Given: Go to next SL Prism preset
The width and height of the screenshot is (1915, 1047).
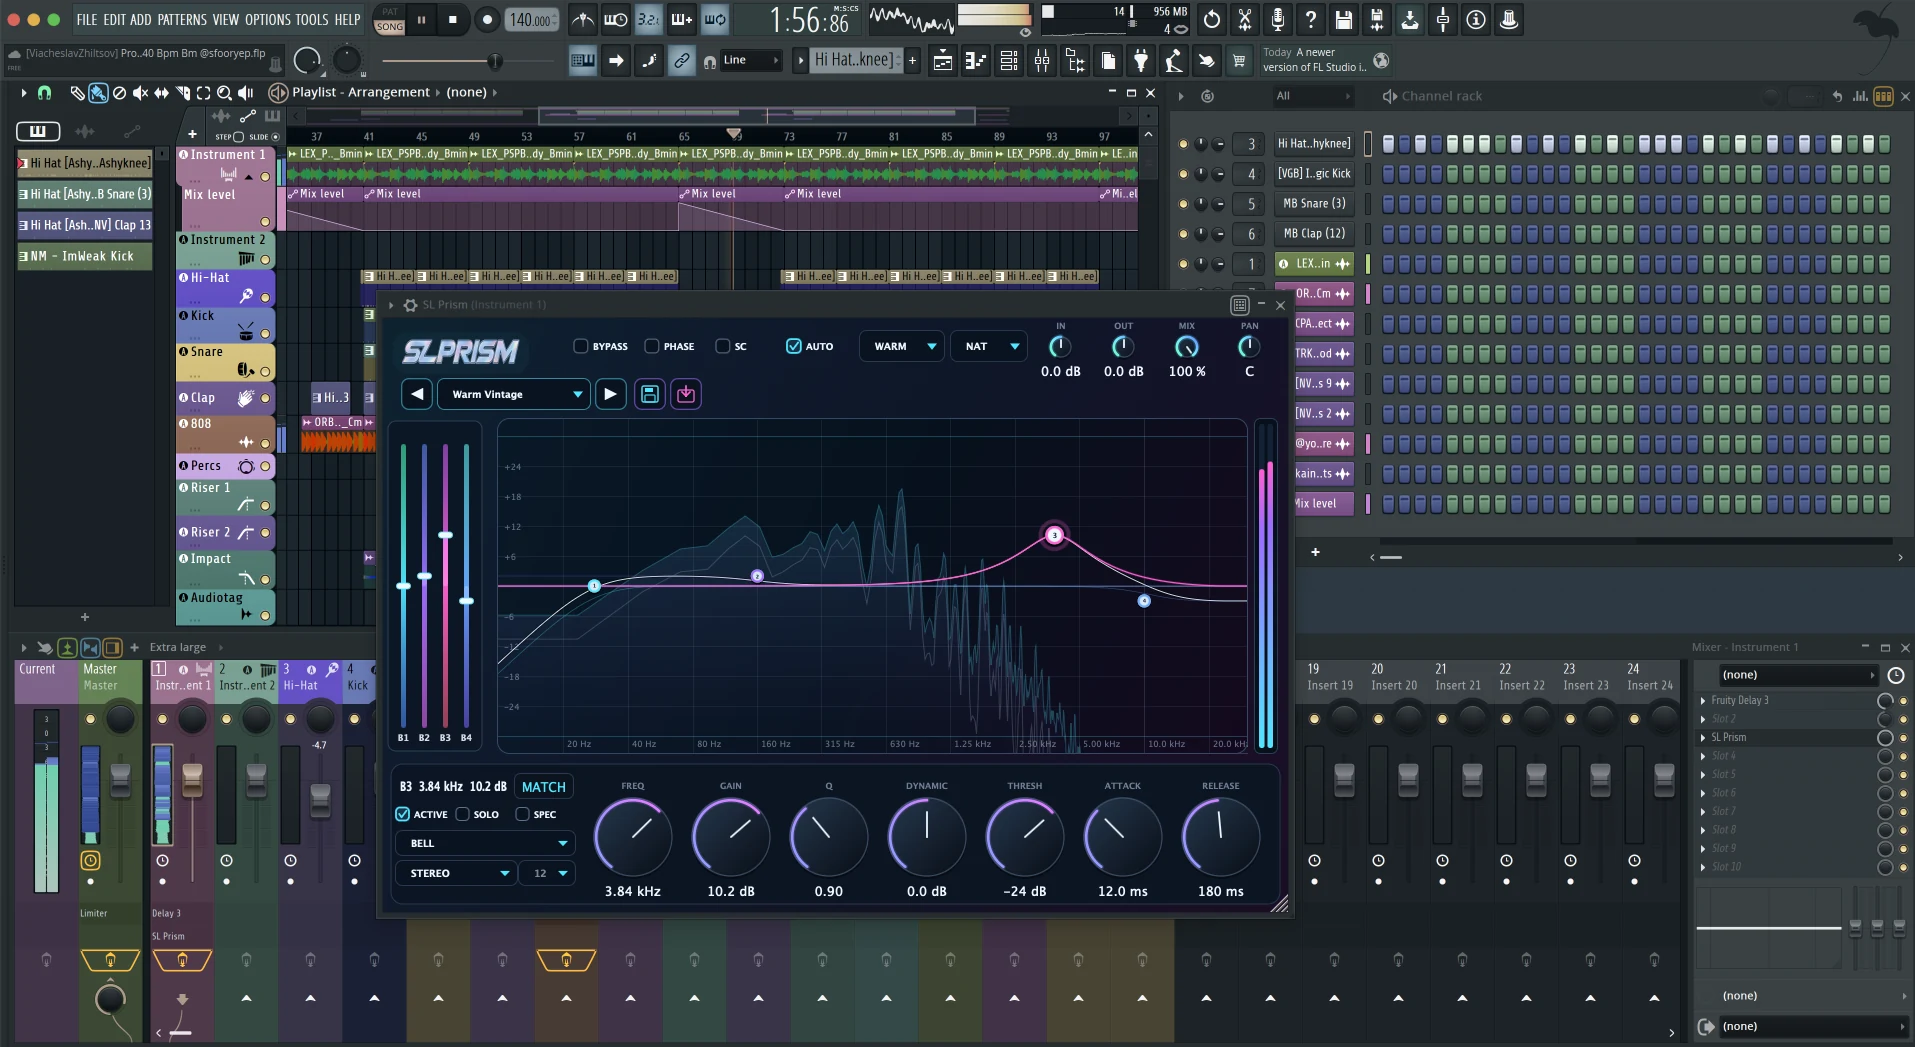Looking at the screenshot, I should tap(610, 394).
